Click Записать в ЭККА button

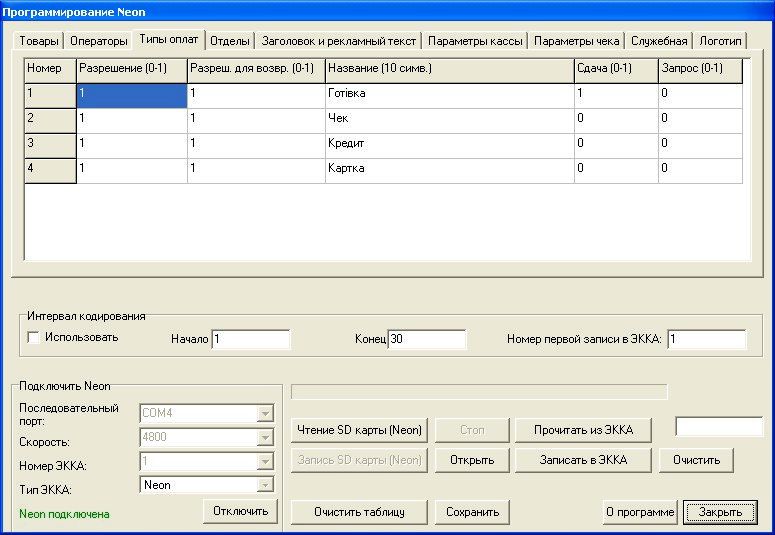coord(583,460)
